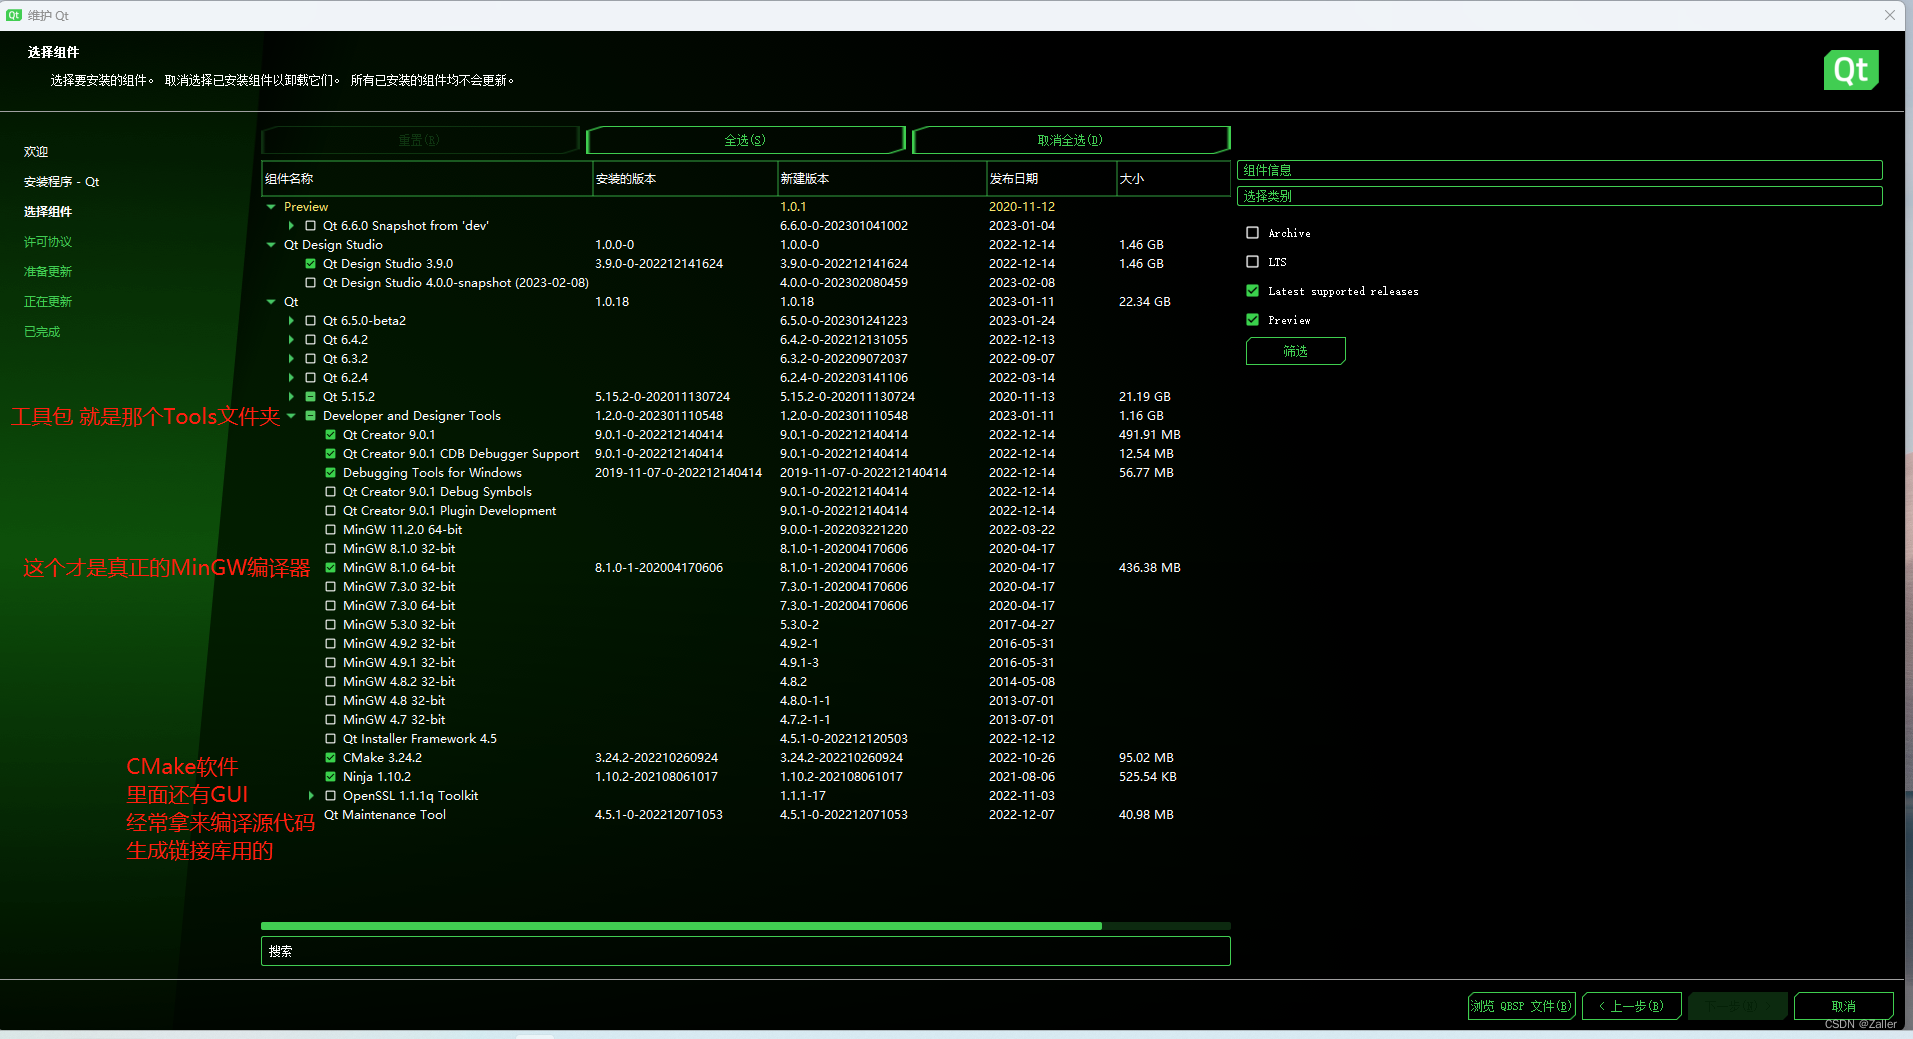Check Qt 6.5.0-beta2 component box
The image size is (1913, 1039).
[310, 321]
